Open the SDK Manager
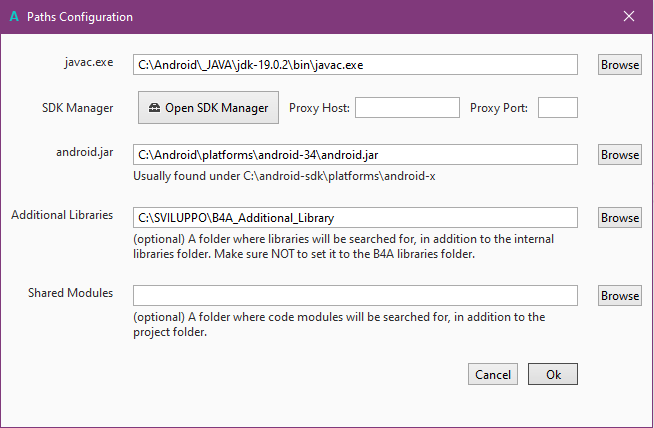The width and height of the screenshot is (654, 428). pos(208,108)
